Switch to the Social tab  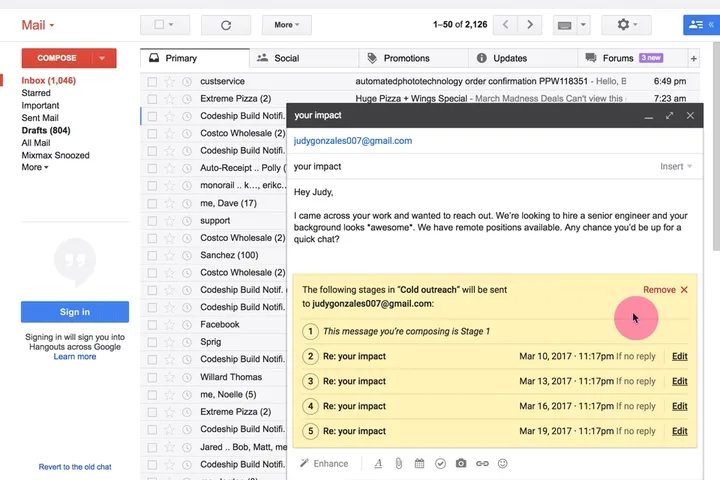coord(304,58)
